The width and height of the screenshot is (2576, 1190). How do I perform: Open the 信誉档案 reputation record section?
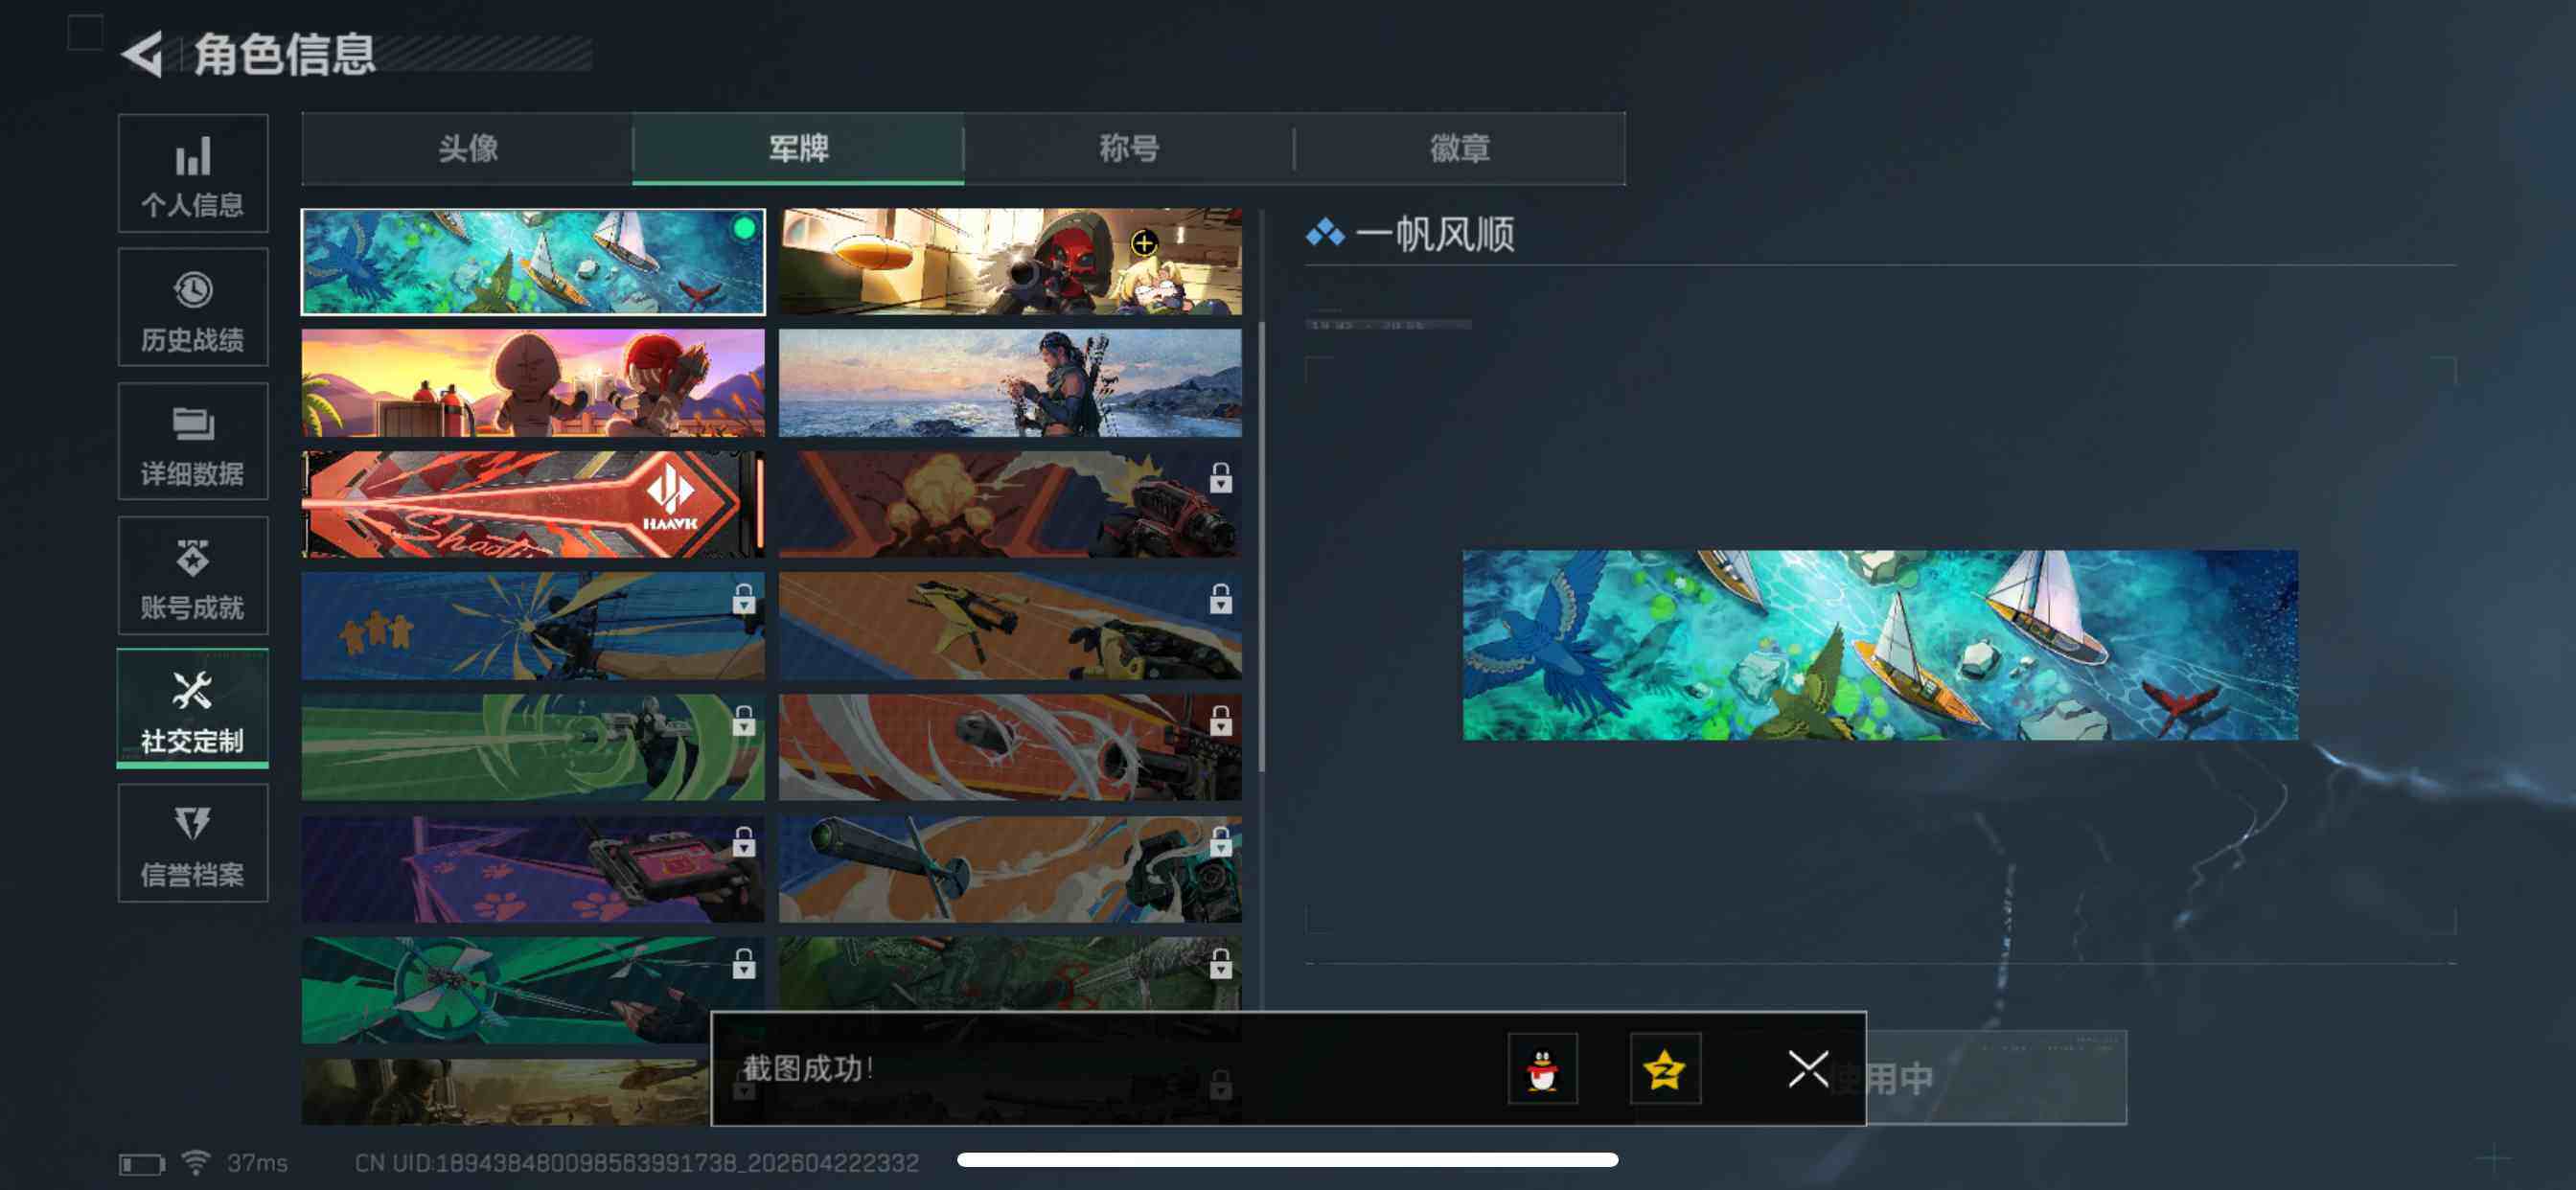pyautogui.click(x=193, y=843)
